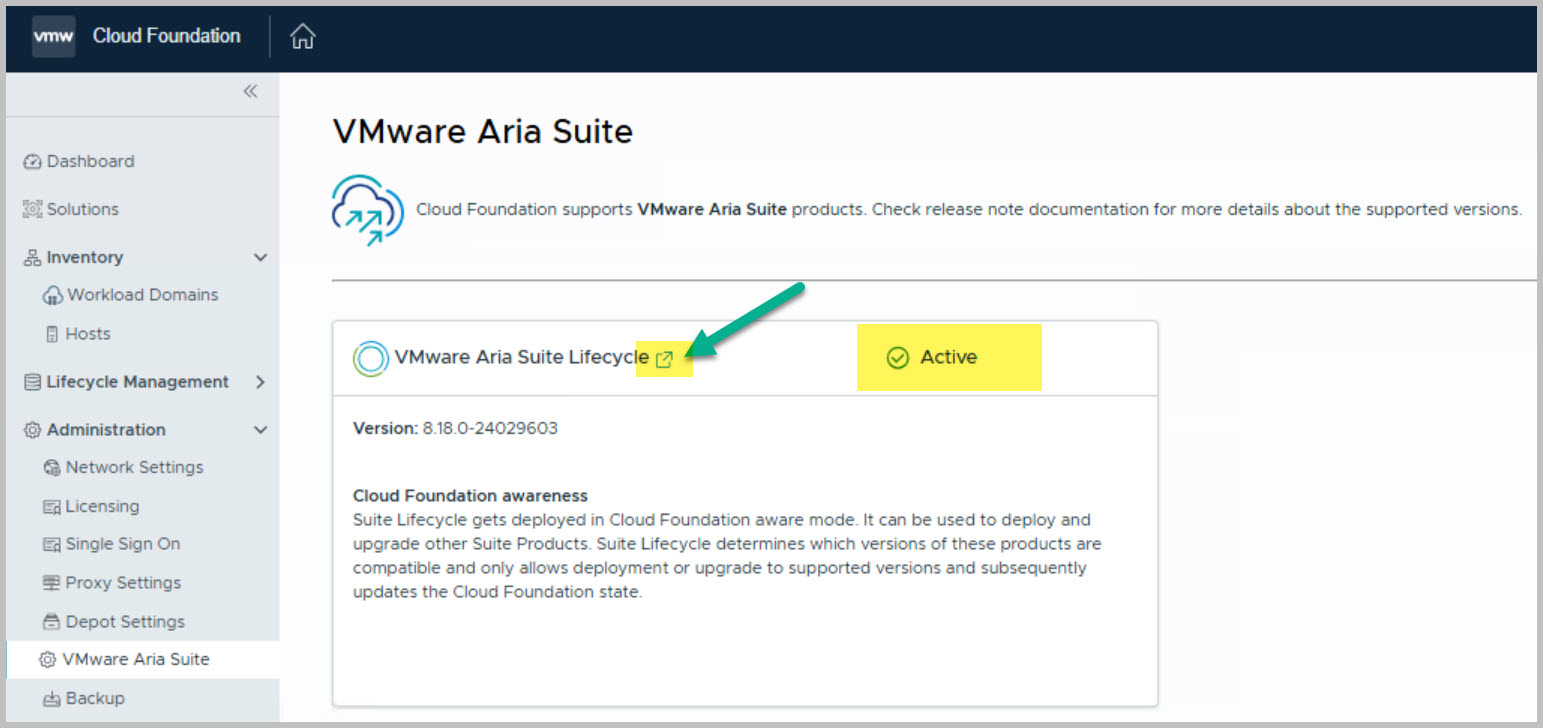Click the Aria Suite cloud icon

[367, 209]
